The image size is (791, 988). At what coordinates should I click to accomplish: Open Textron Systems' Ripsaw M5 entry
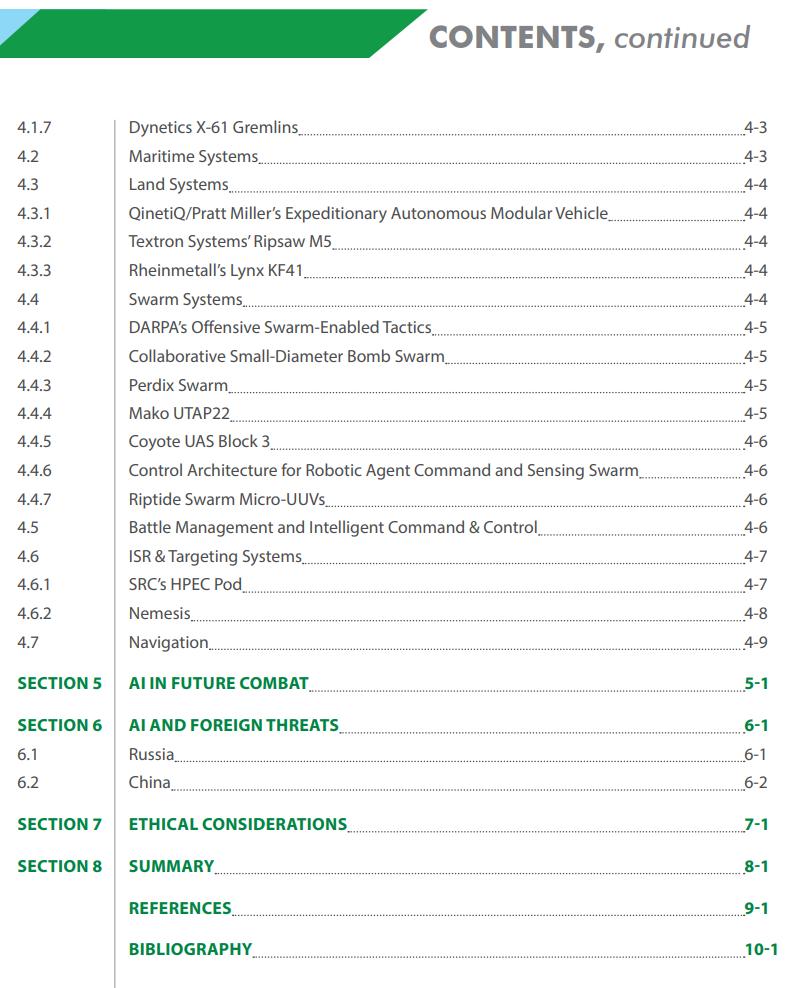point(230,242)
